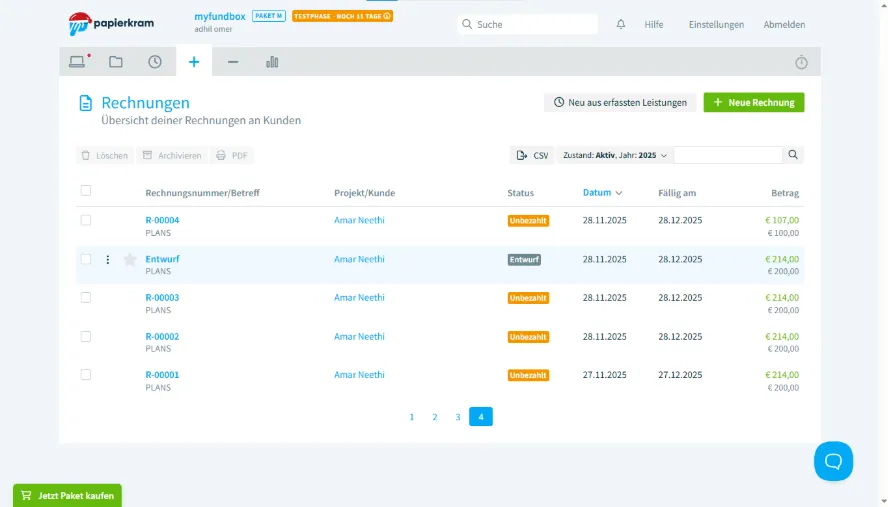Image resolution: width=888 pixels, height=507 pixels.
Task: Click the Archivieren button
Action: point(172,155)
